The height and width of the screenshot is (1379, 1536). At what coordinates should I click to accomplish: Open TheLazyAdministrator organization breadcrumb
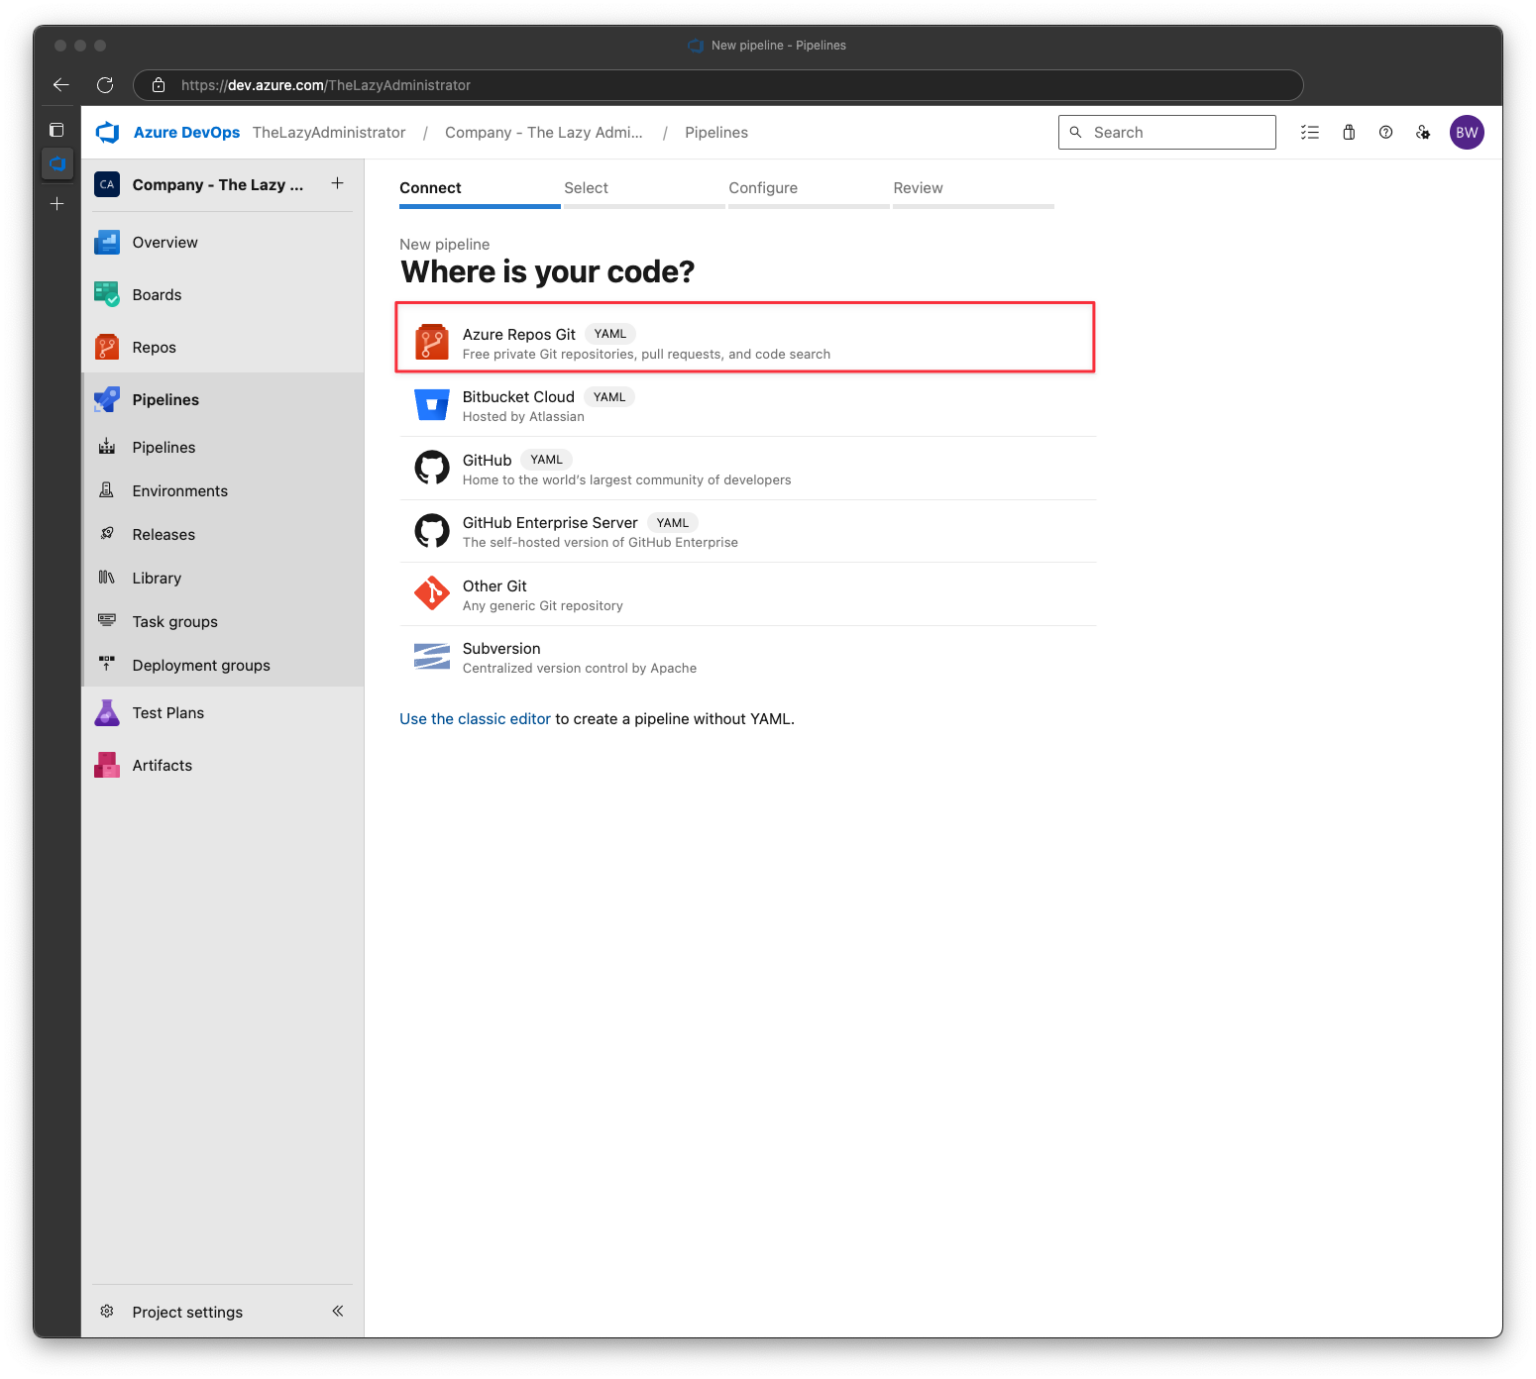coord(329,132)
